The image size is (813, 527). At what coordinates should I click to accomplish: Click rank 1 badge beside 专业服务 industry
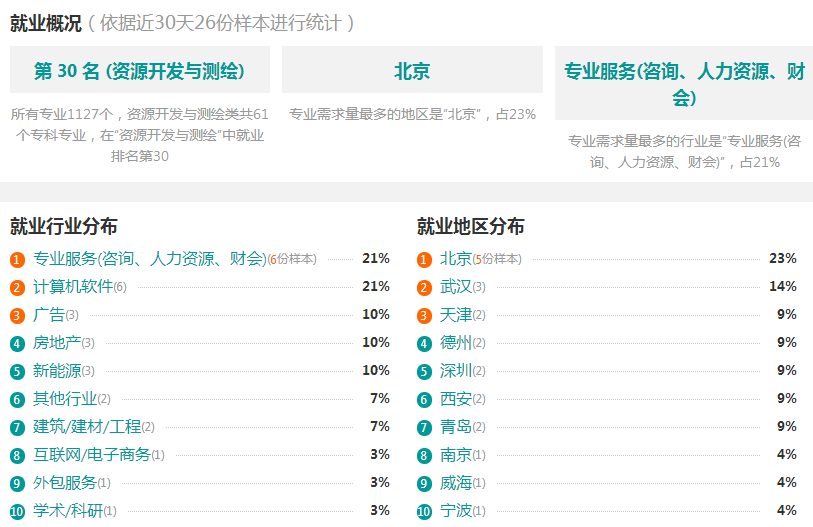[x=17, y=259]
